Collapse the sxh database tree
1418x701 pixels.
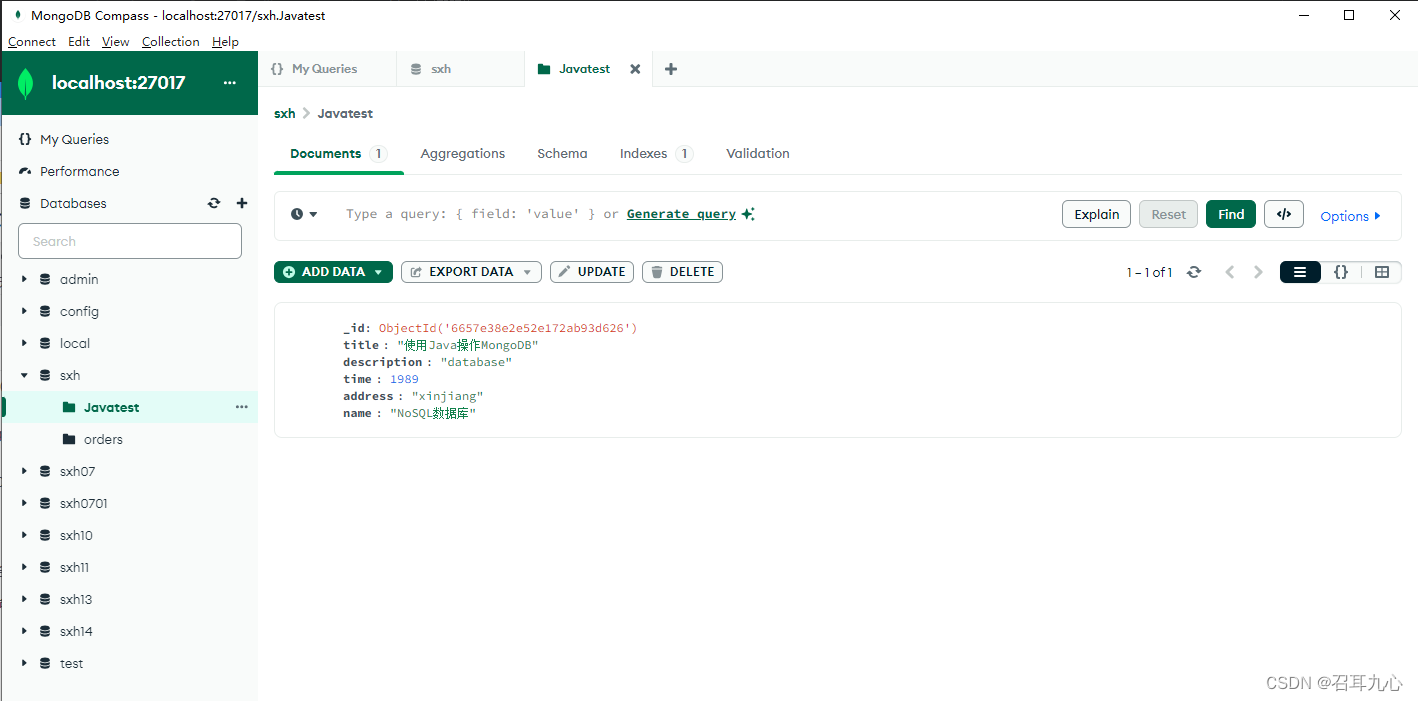click(x=25, y=375)
